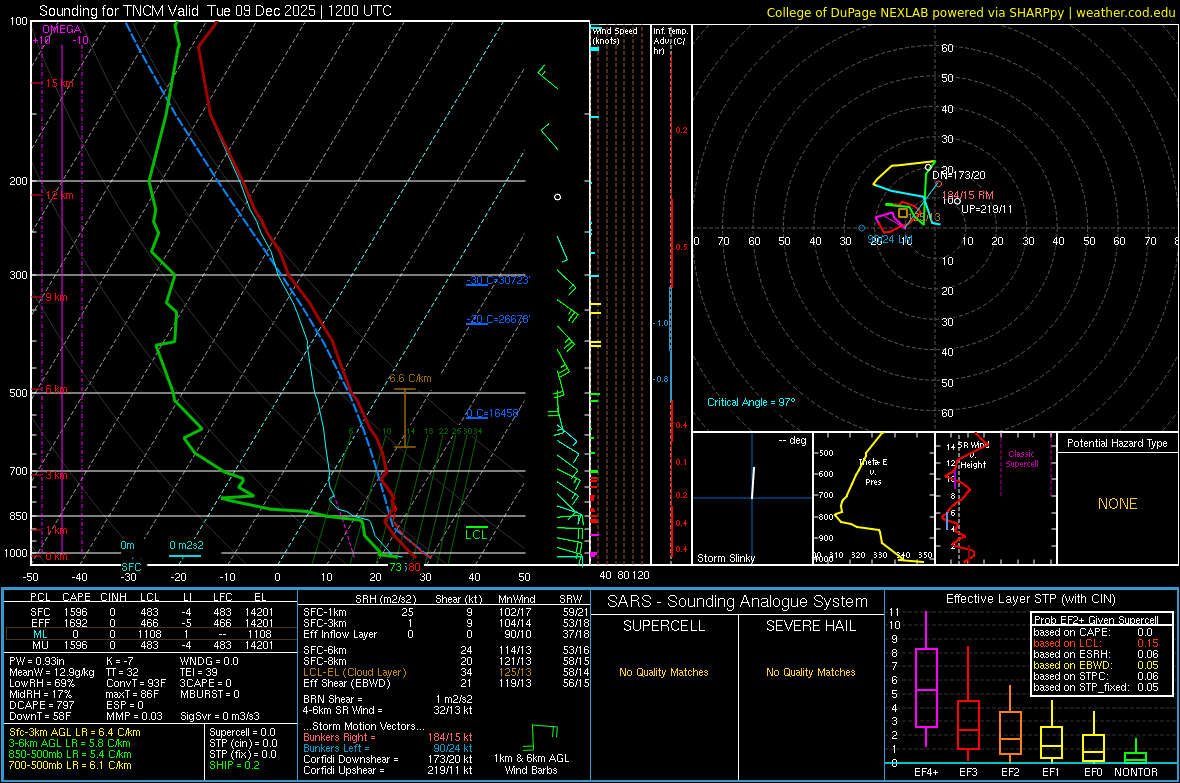Click the blue 'Bunkers Left =' line
This screenshot has height=783, width=1180.
[x=388, y=748]
